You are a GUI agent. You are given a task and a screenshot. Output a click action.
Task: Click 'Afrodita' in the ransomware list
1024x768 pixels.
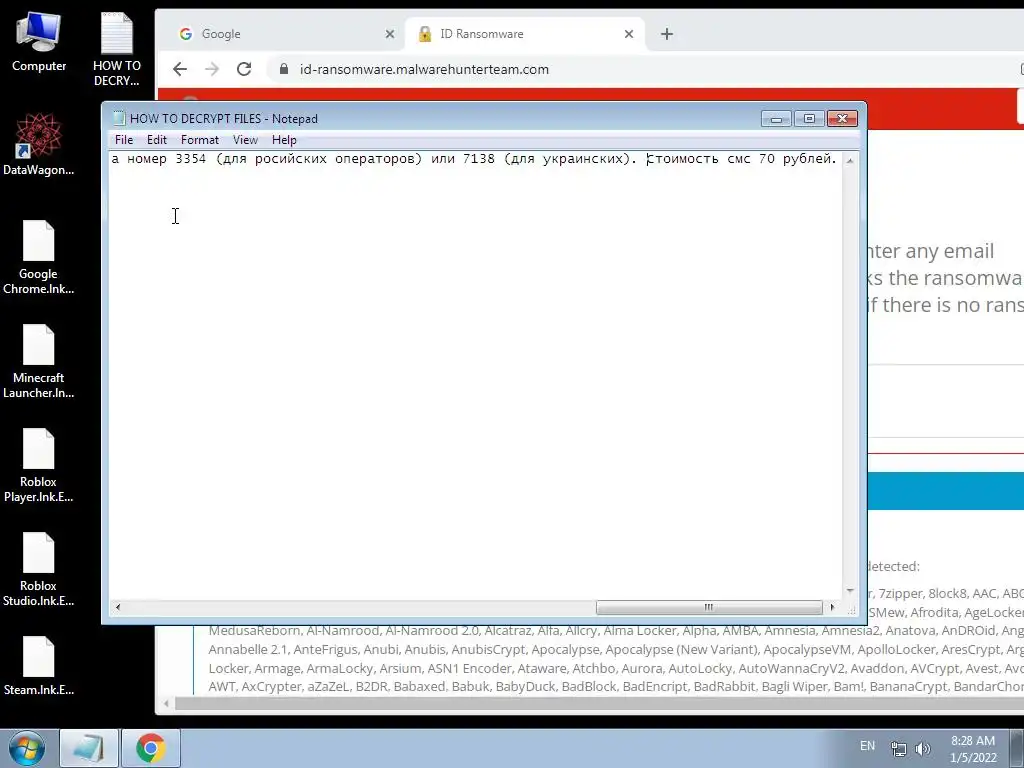[934, 613]
